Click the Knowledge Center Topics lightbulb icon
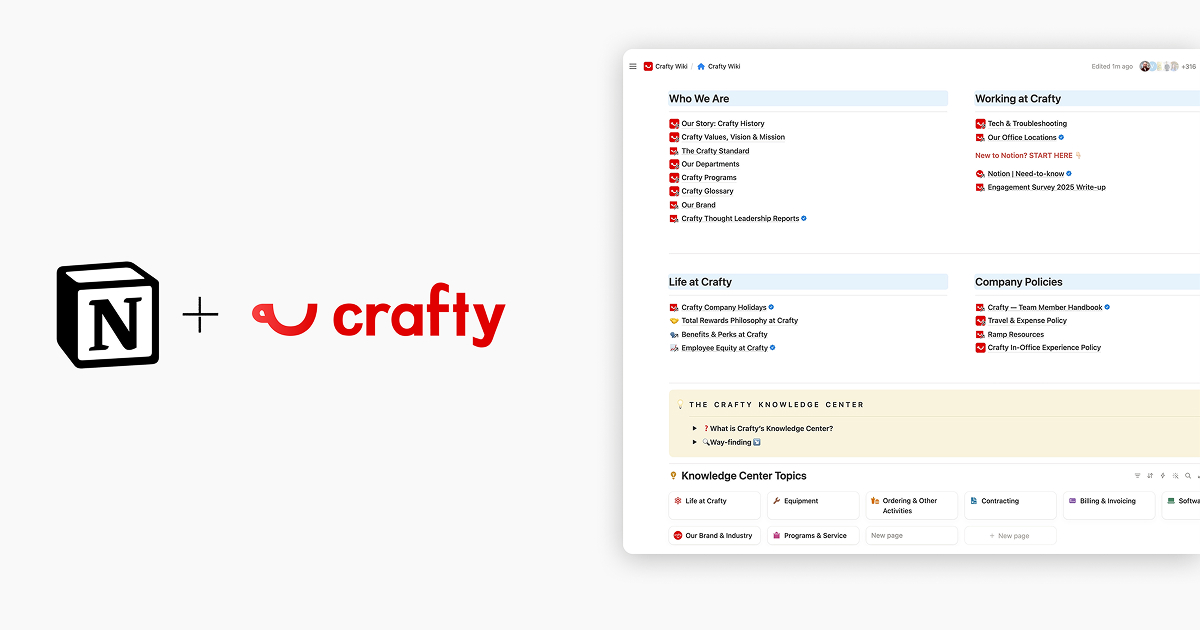Screen dimensions: 1200x630 coord(673,476)
